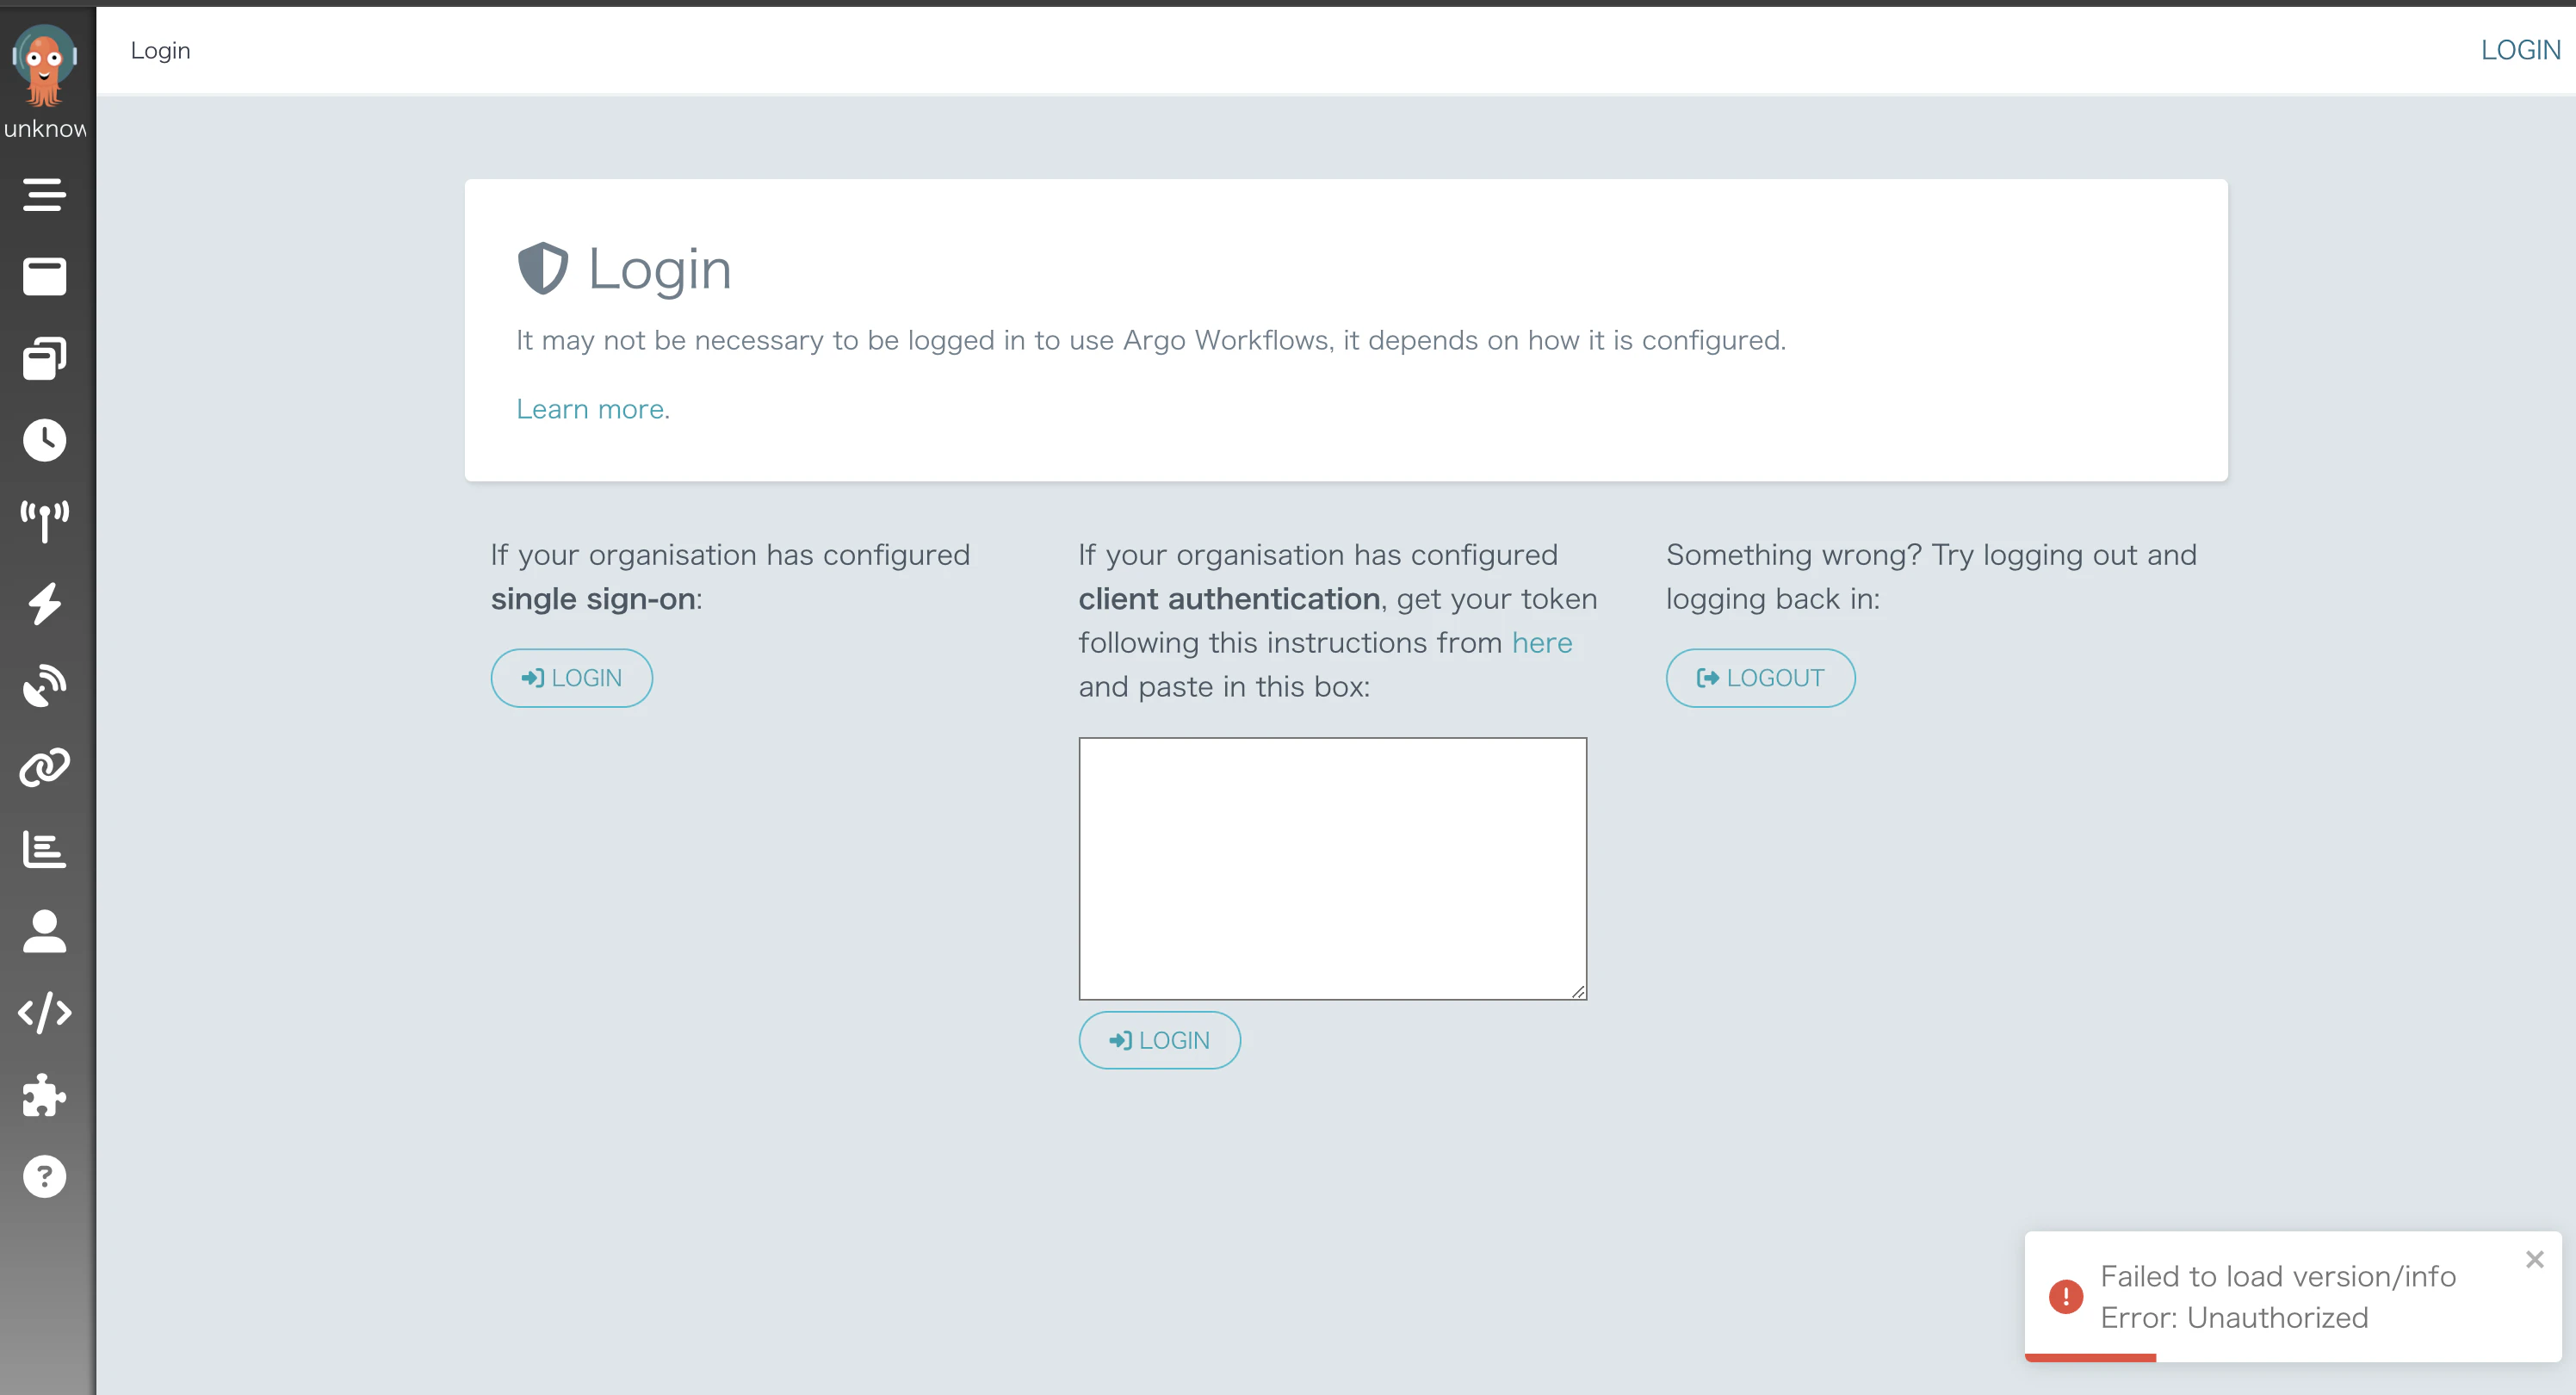Click LOGIN button below the token box
This screenshot has width=2576, height=1395.
[1159, 1040]
